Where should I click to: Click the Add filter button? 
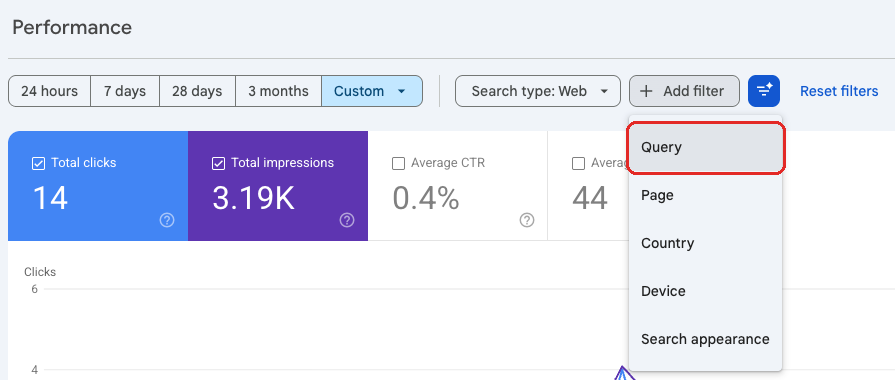click(684, 91)
